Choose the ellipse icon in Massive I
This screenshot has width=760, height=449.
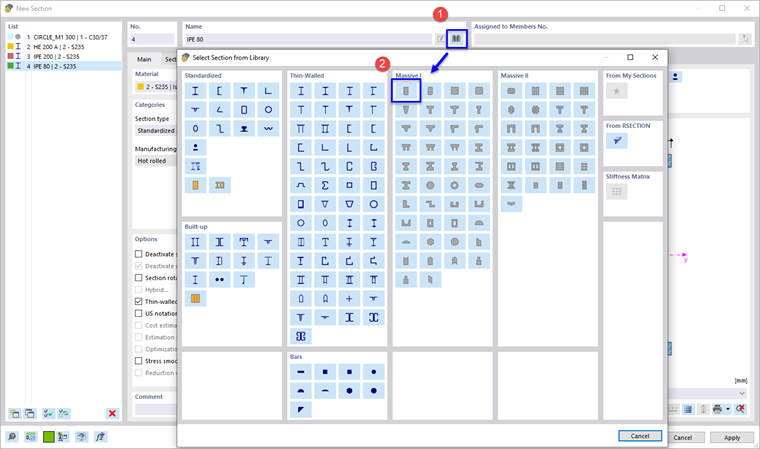(x=479, y=185)
